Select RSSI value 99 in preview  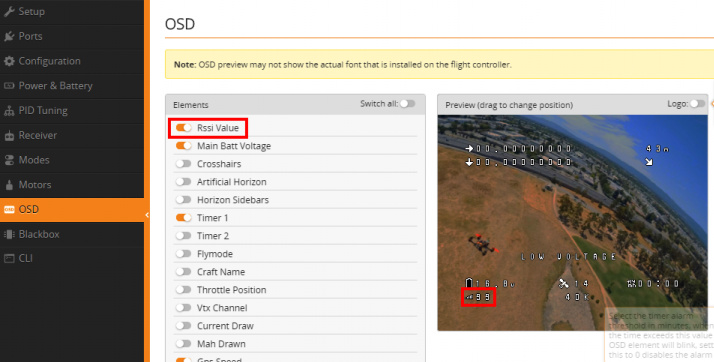(478, 297)
